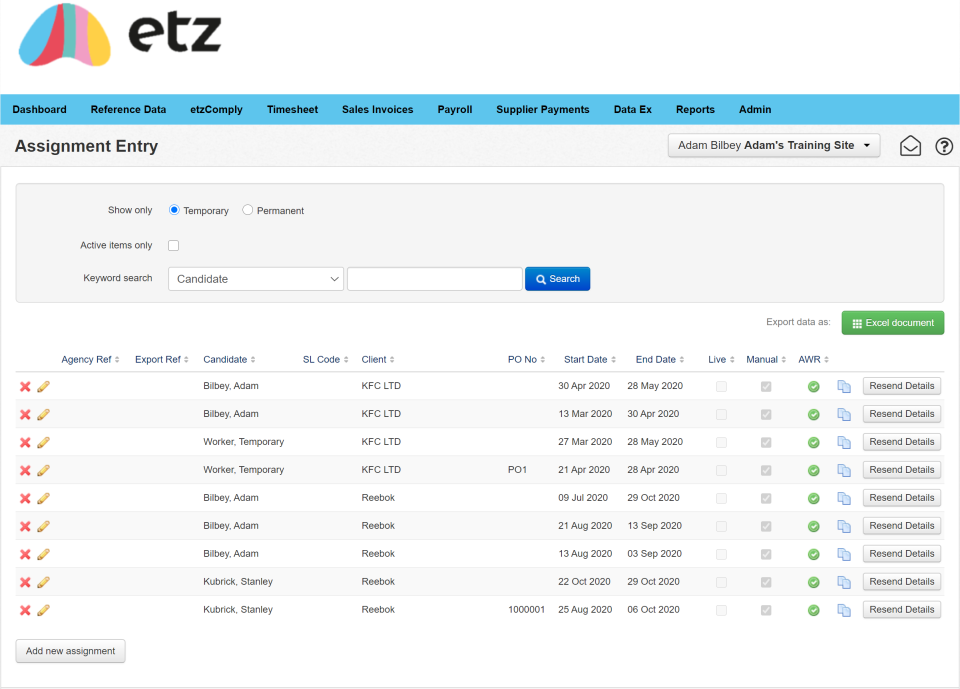Open the Sales Invoices menu
Viewport: 960px width, 689px height.
point(377,110)
